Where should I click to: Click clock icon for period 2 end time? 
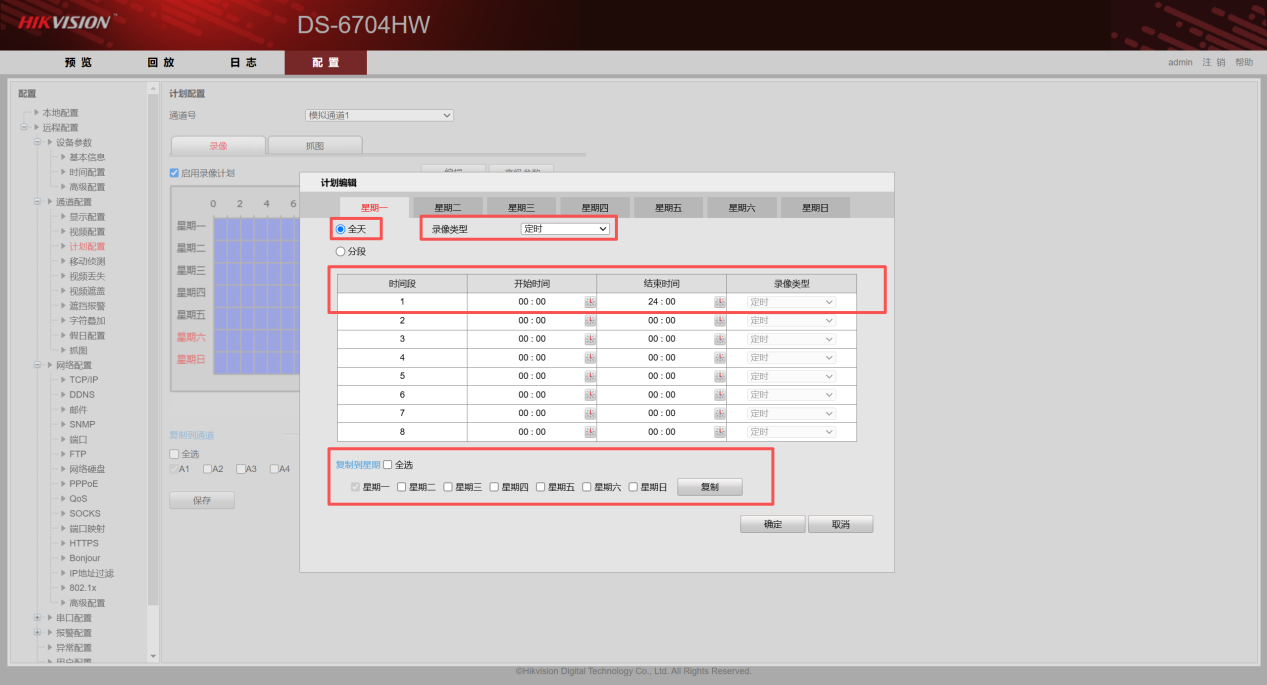tap(719, 321)
